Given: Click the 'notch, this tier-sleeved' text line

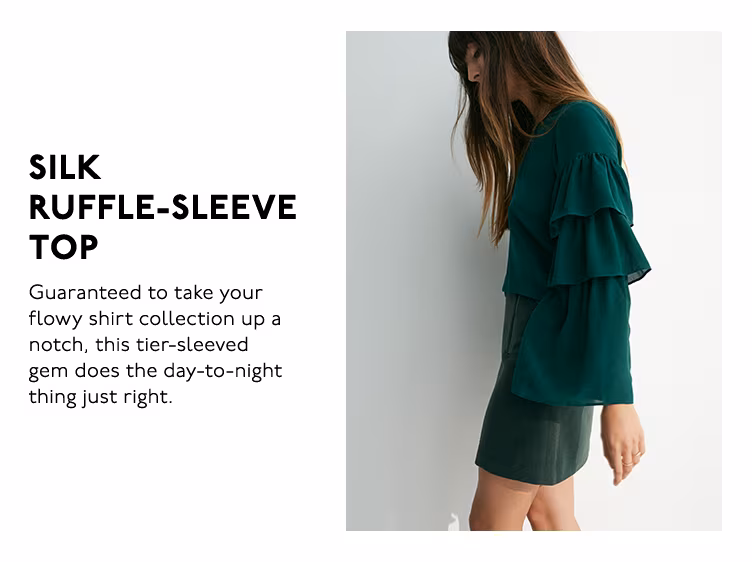Looking at the screenshot, I should coord(139,344).
